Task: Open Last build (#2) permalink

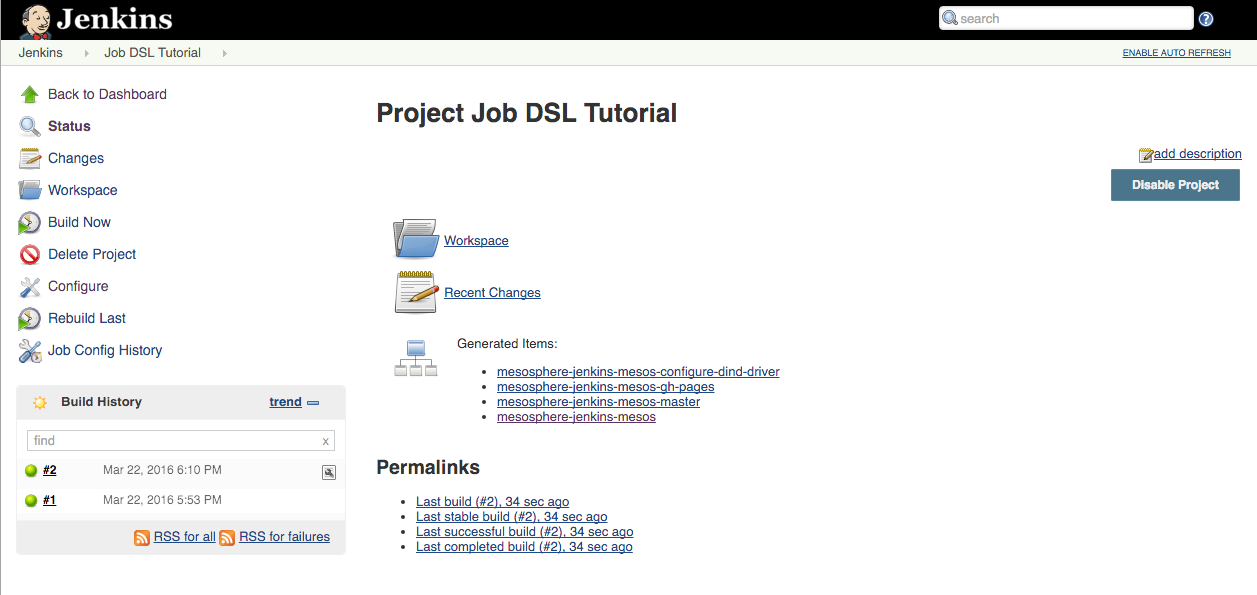Action: click(492, 502)
